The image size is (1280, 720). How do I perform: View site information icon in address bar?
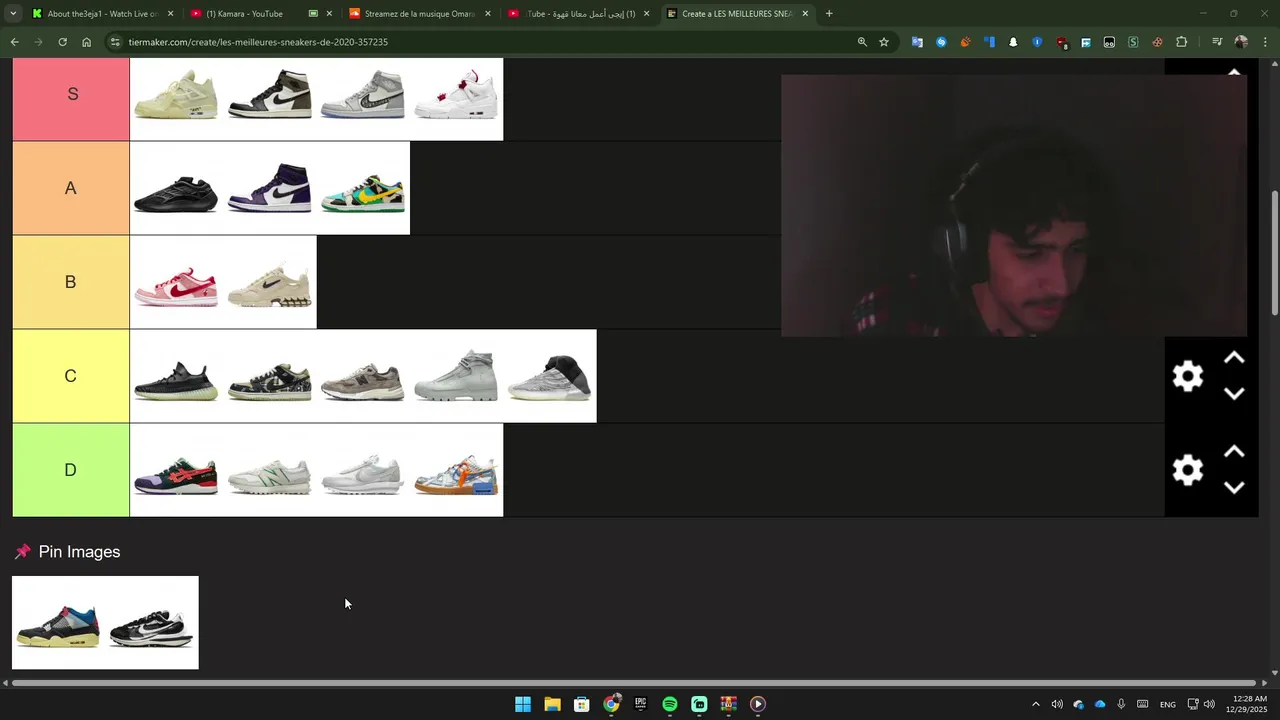[x=116, y=42]
